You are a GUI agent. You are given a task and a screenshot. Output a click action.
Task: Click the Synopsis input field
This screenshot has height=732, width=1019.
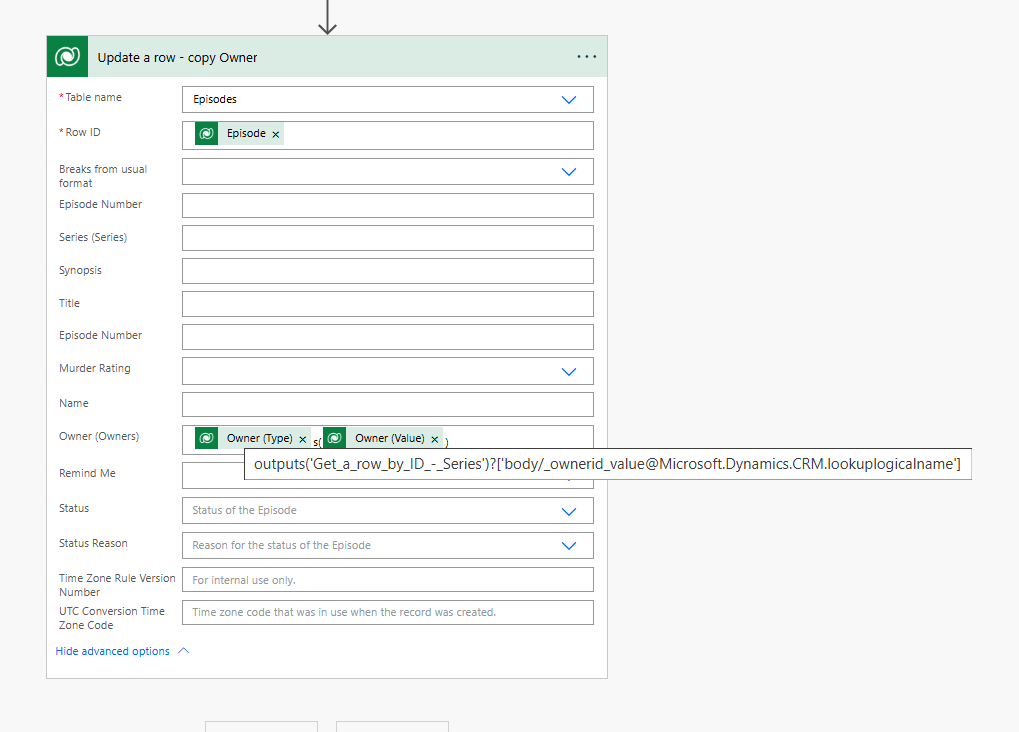(x=387, y=271)
